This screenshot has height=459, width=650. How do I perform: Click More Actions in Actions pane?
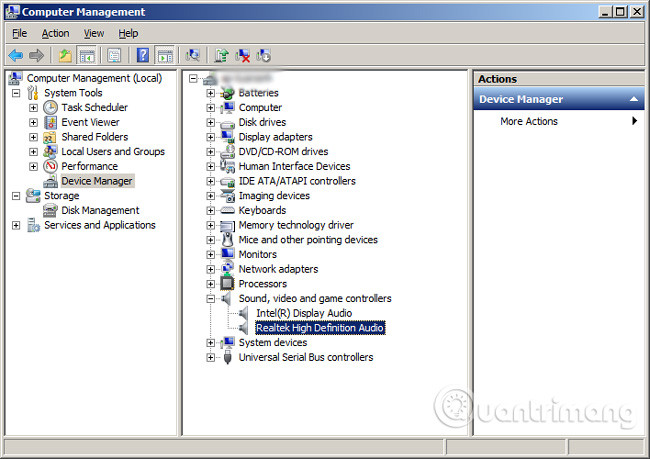529,121
